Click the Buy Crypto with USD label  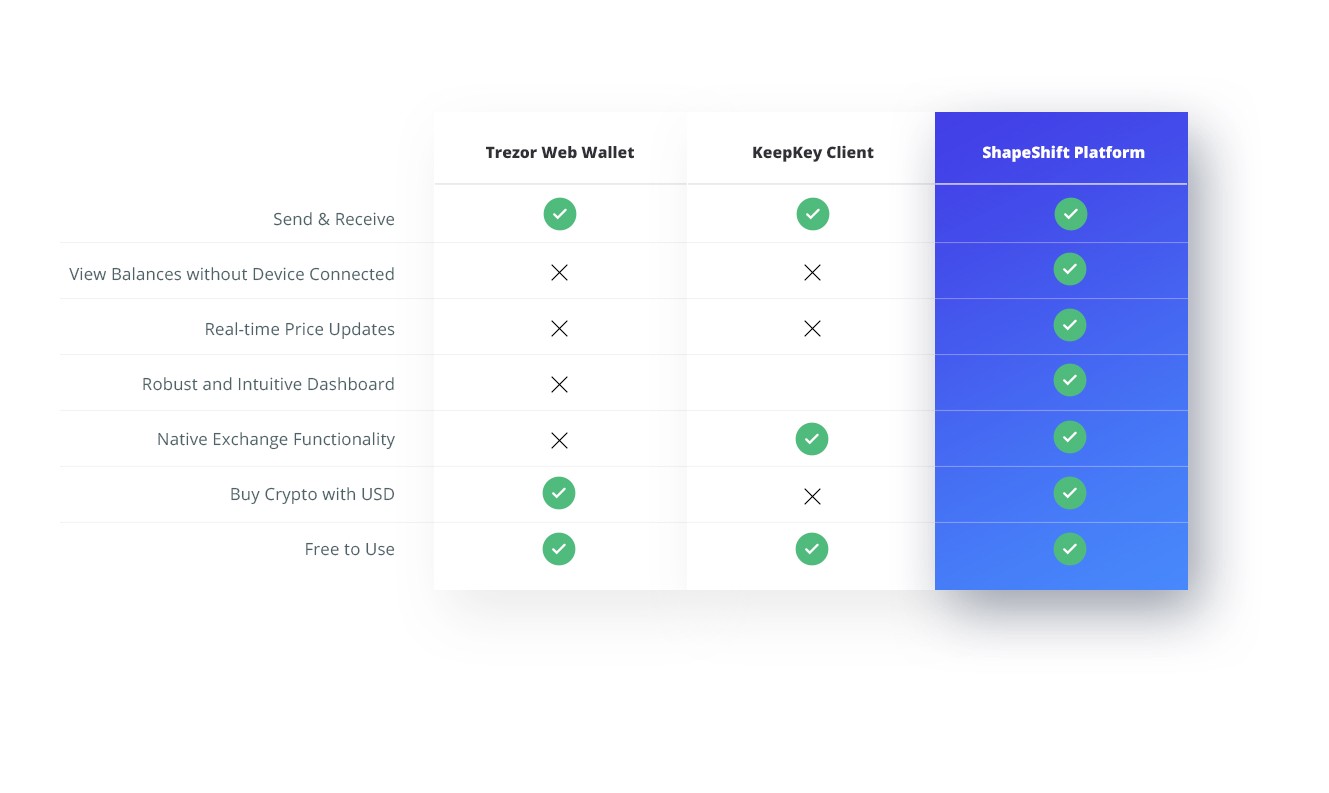pos(312,494)
